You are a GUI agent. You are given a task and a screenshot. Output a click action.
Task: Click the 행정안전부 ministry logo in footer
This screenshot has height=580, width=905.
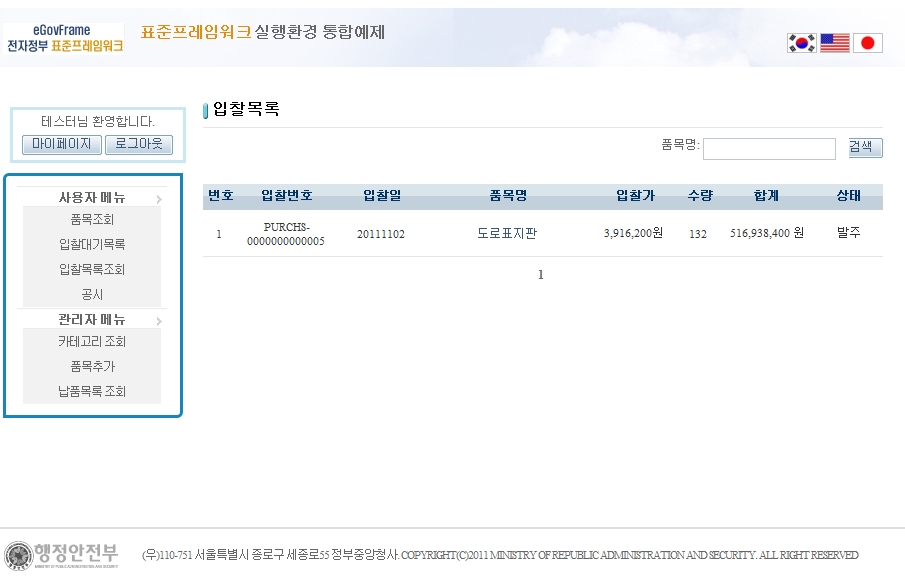62,555
